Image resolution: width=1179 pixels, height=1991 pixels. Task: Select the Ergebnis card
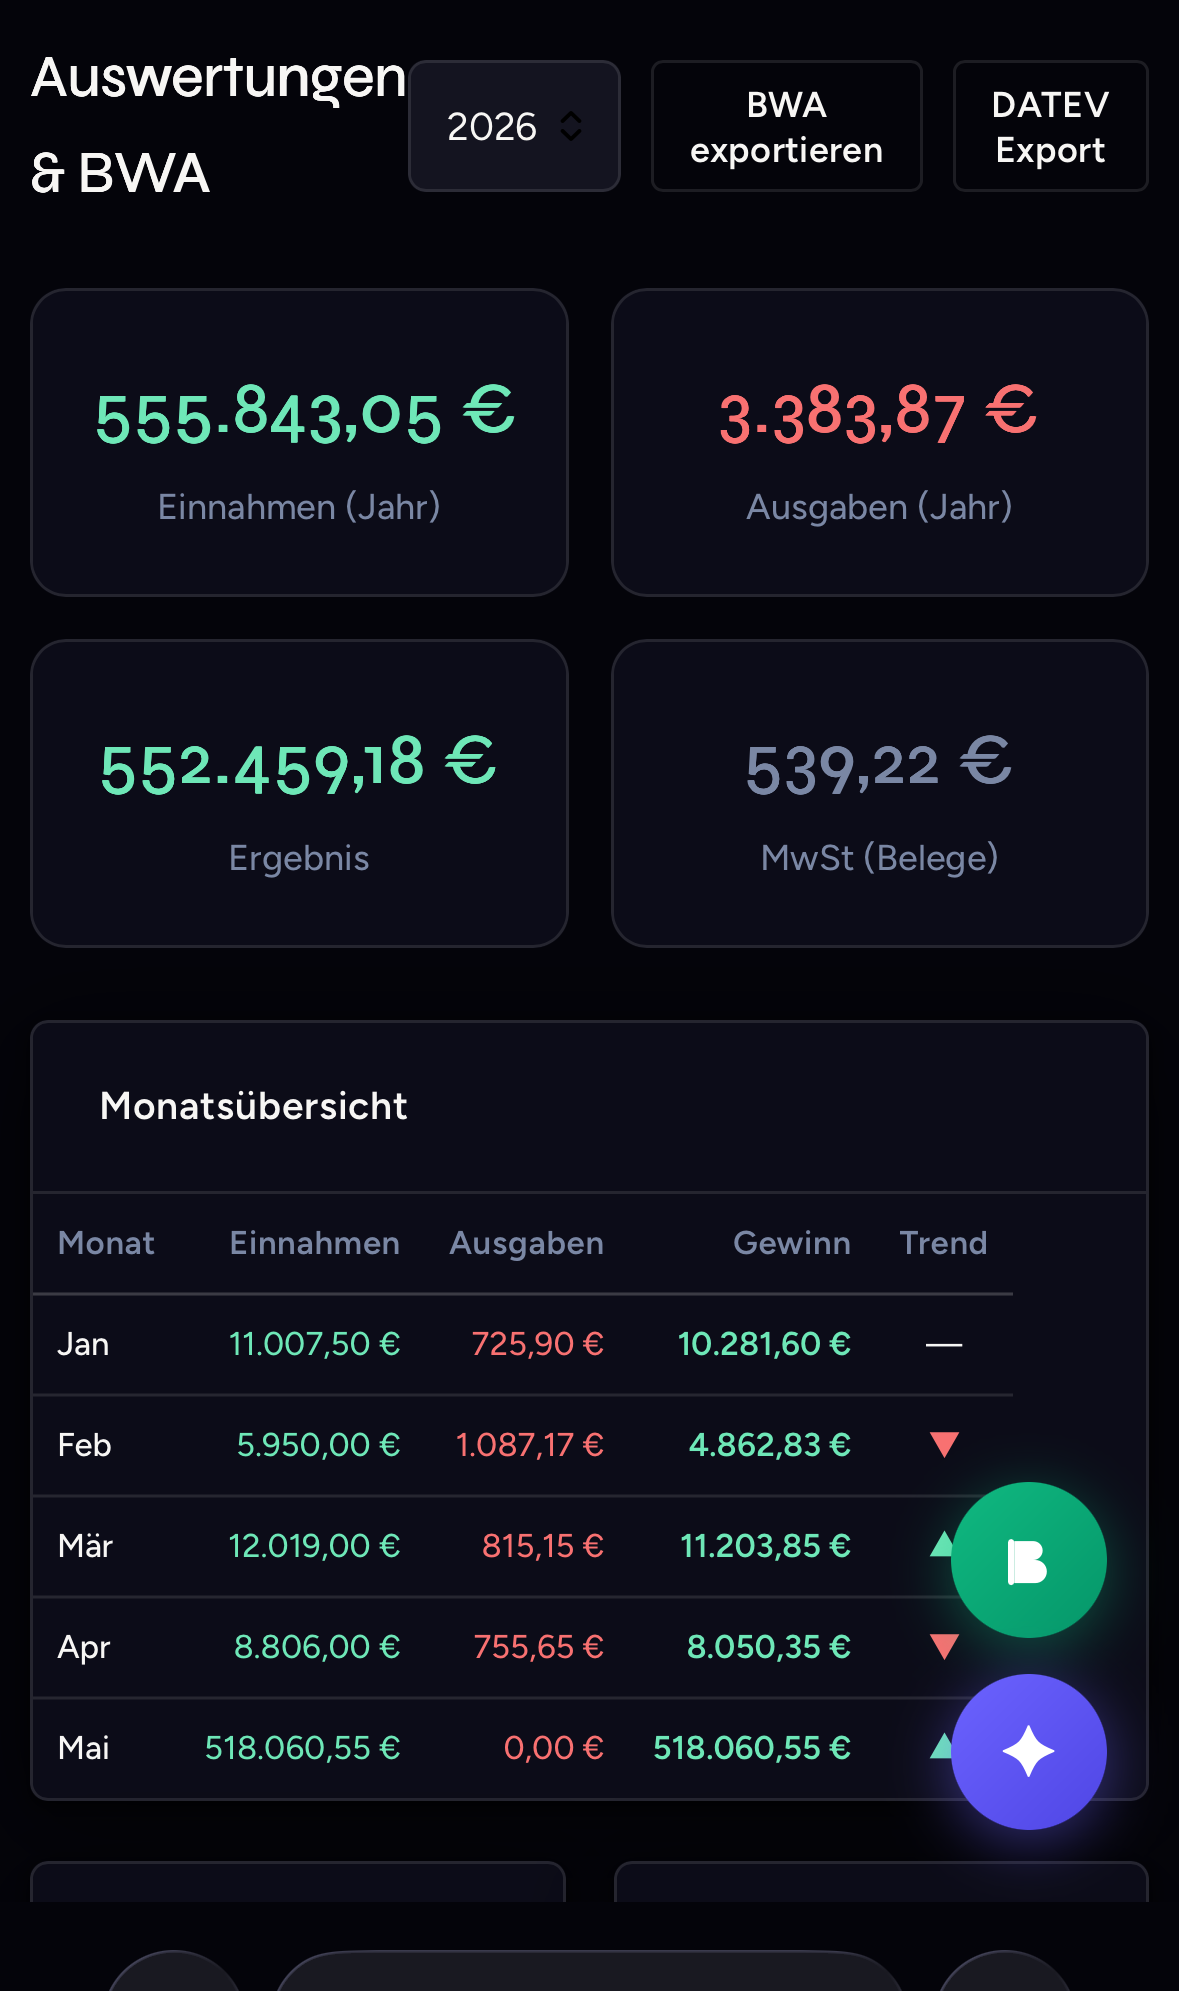point(299,794)
